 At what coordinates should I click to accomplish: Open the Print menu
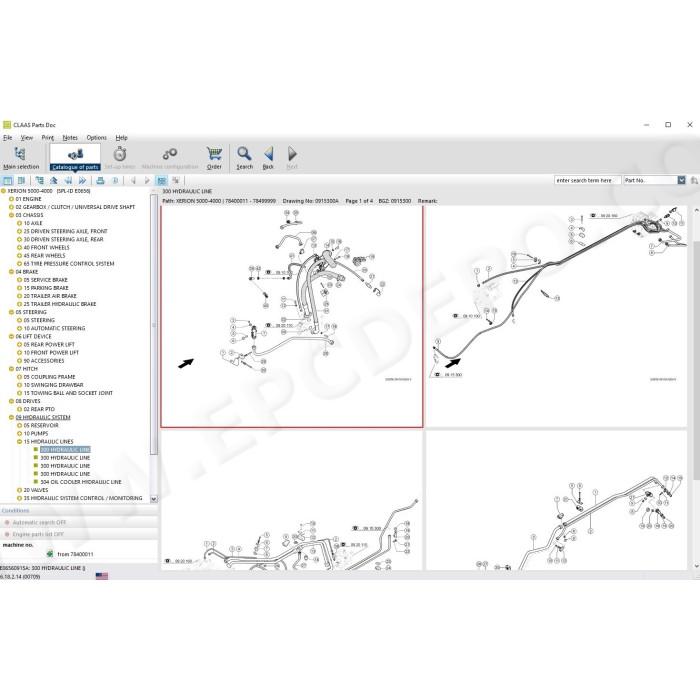[x=48, y=138]
